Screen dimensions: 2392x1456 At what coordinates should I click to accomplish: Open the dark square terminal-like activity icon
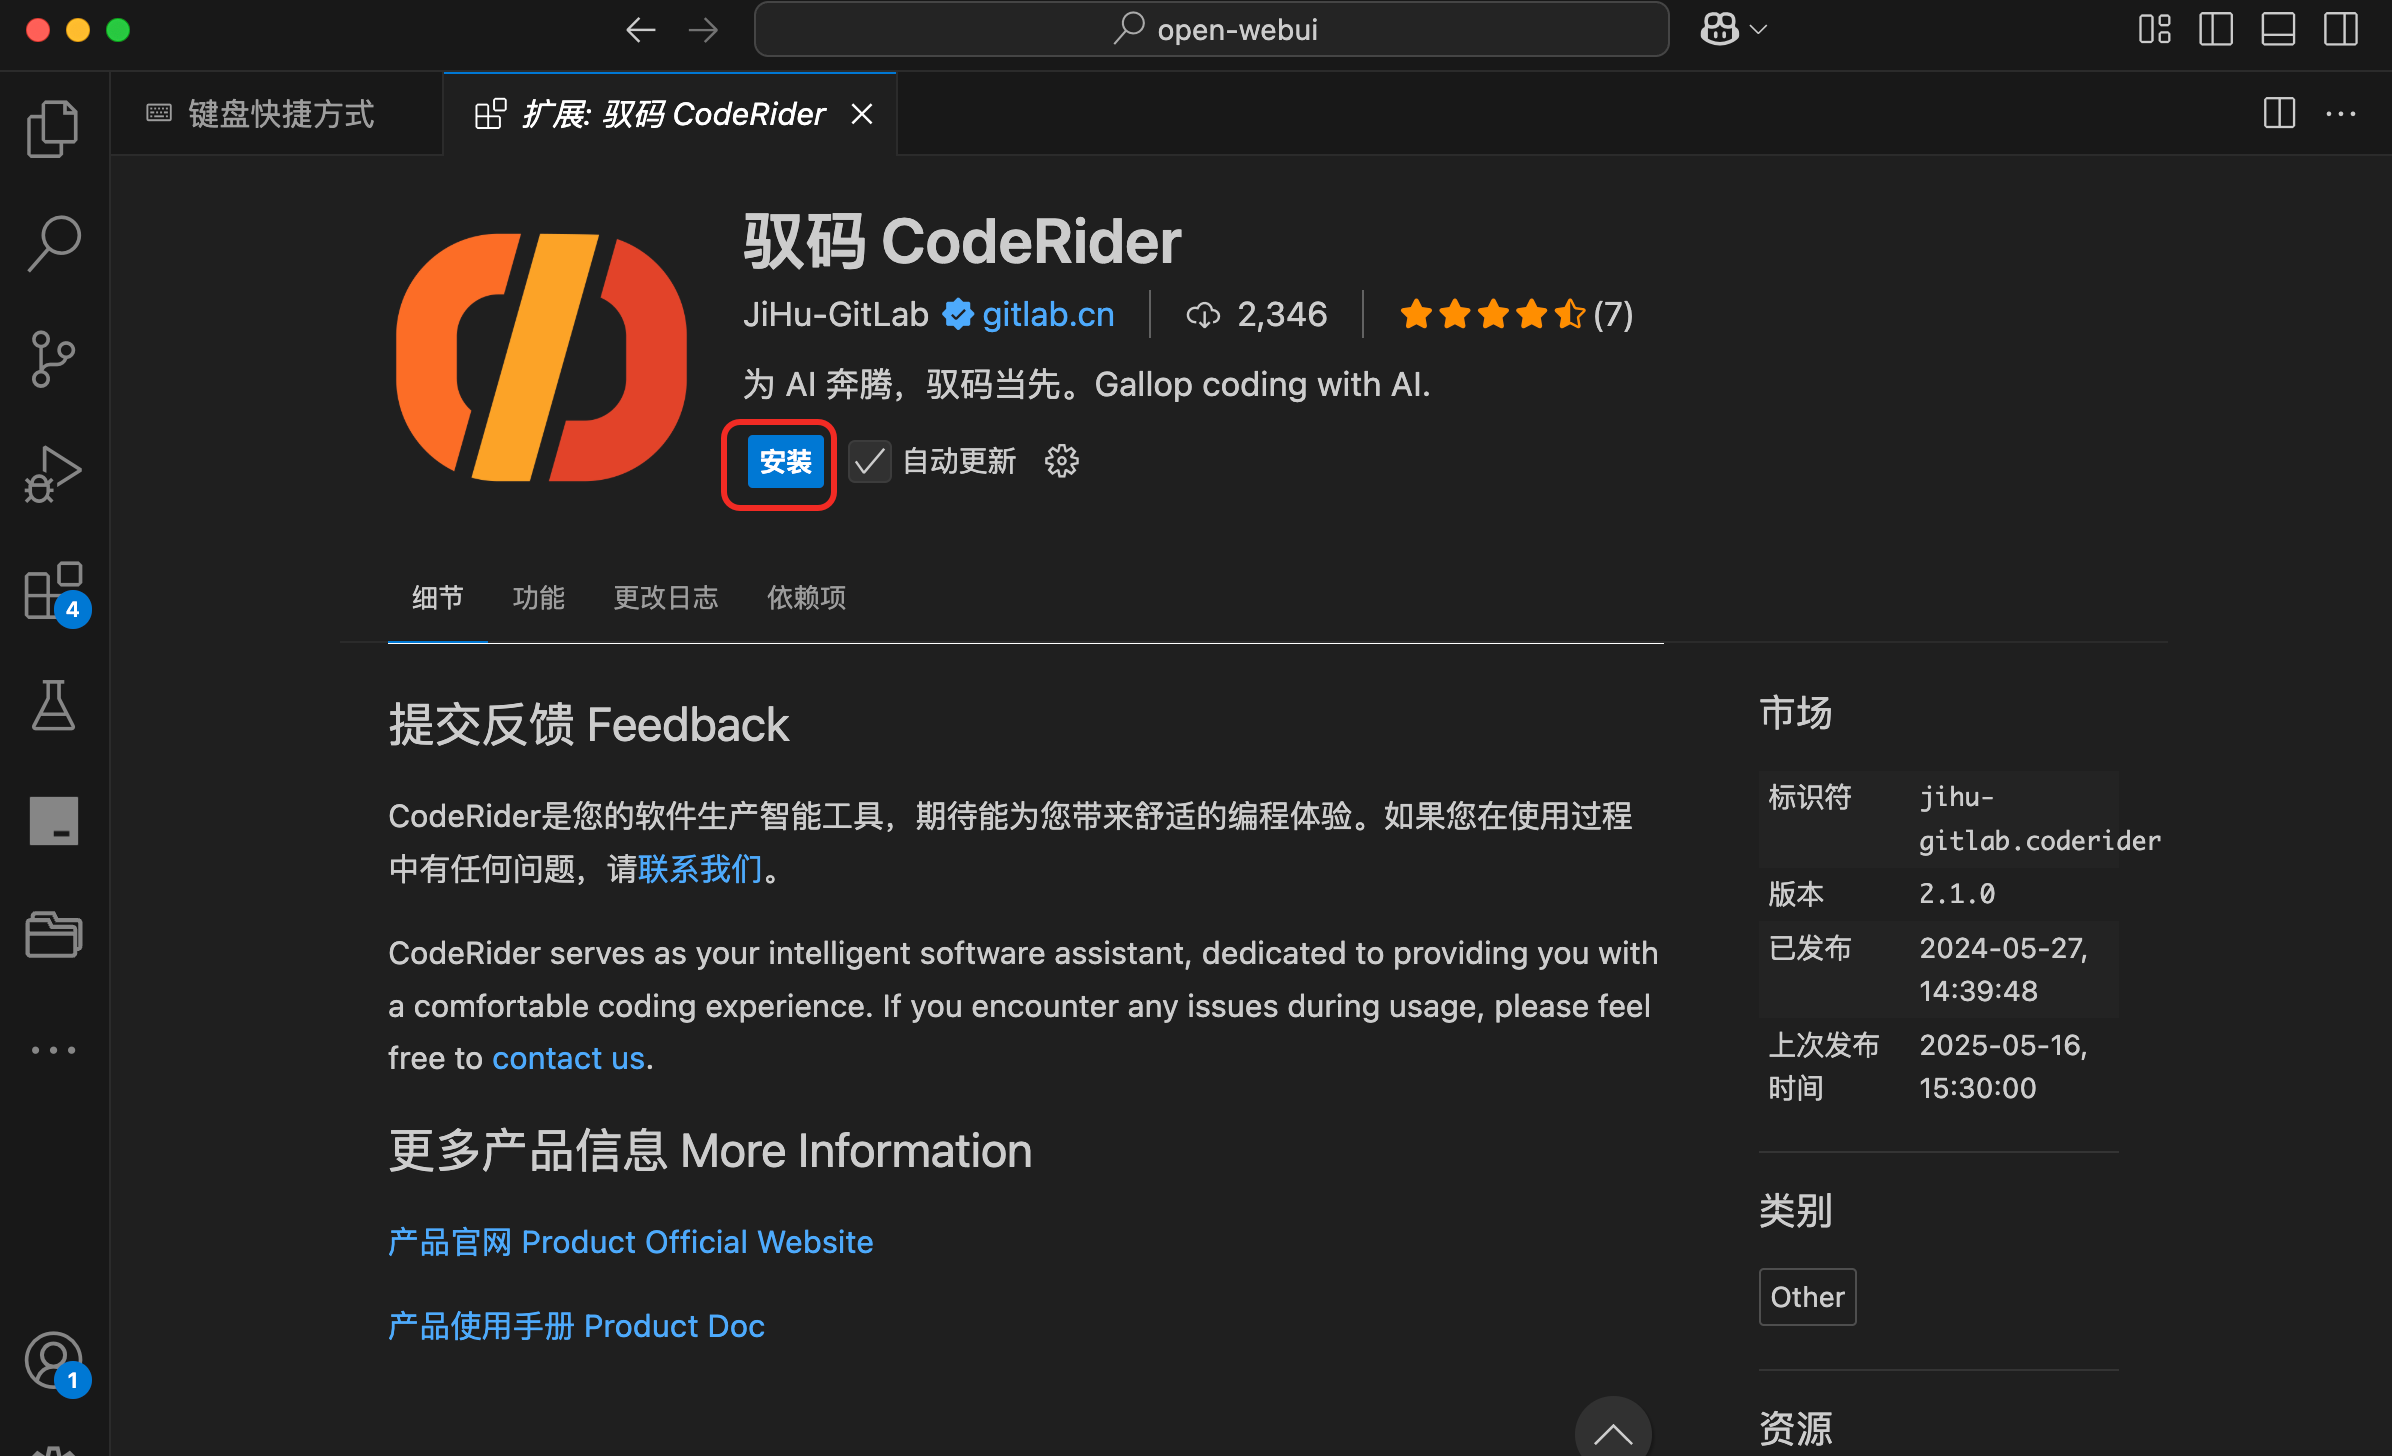coord(53,820)
